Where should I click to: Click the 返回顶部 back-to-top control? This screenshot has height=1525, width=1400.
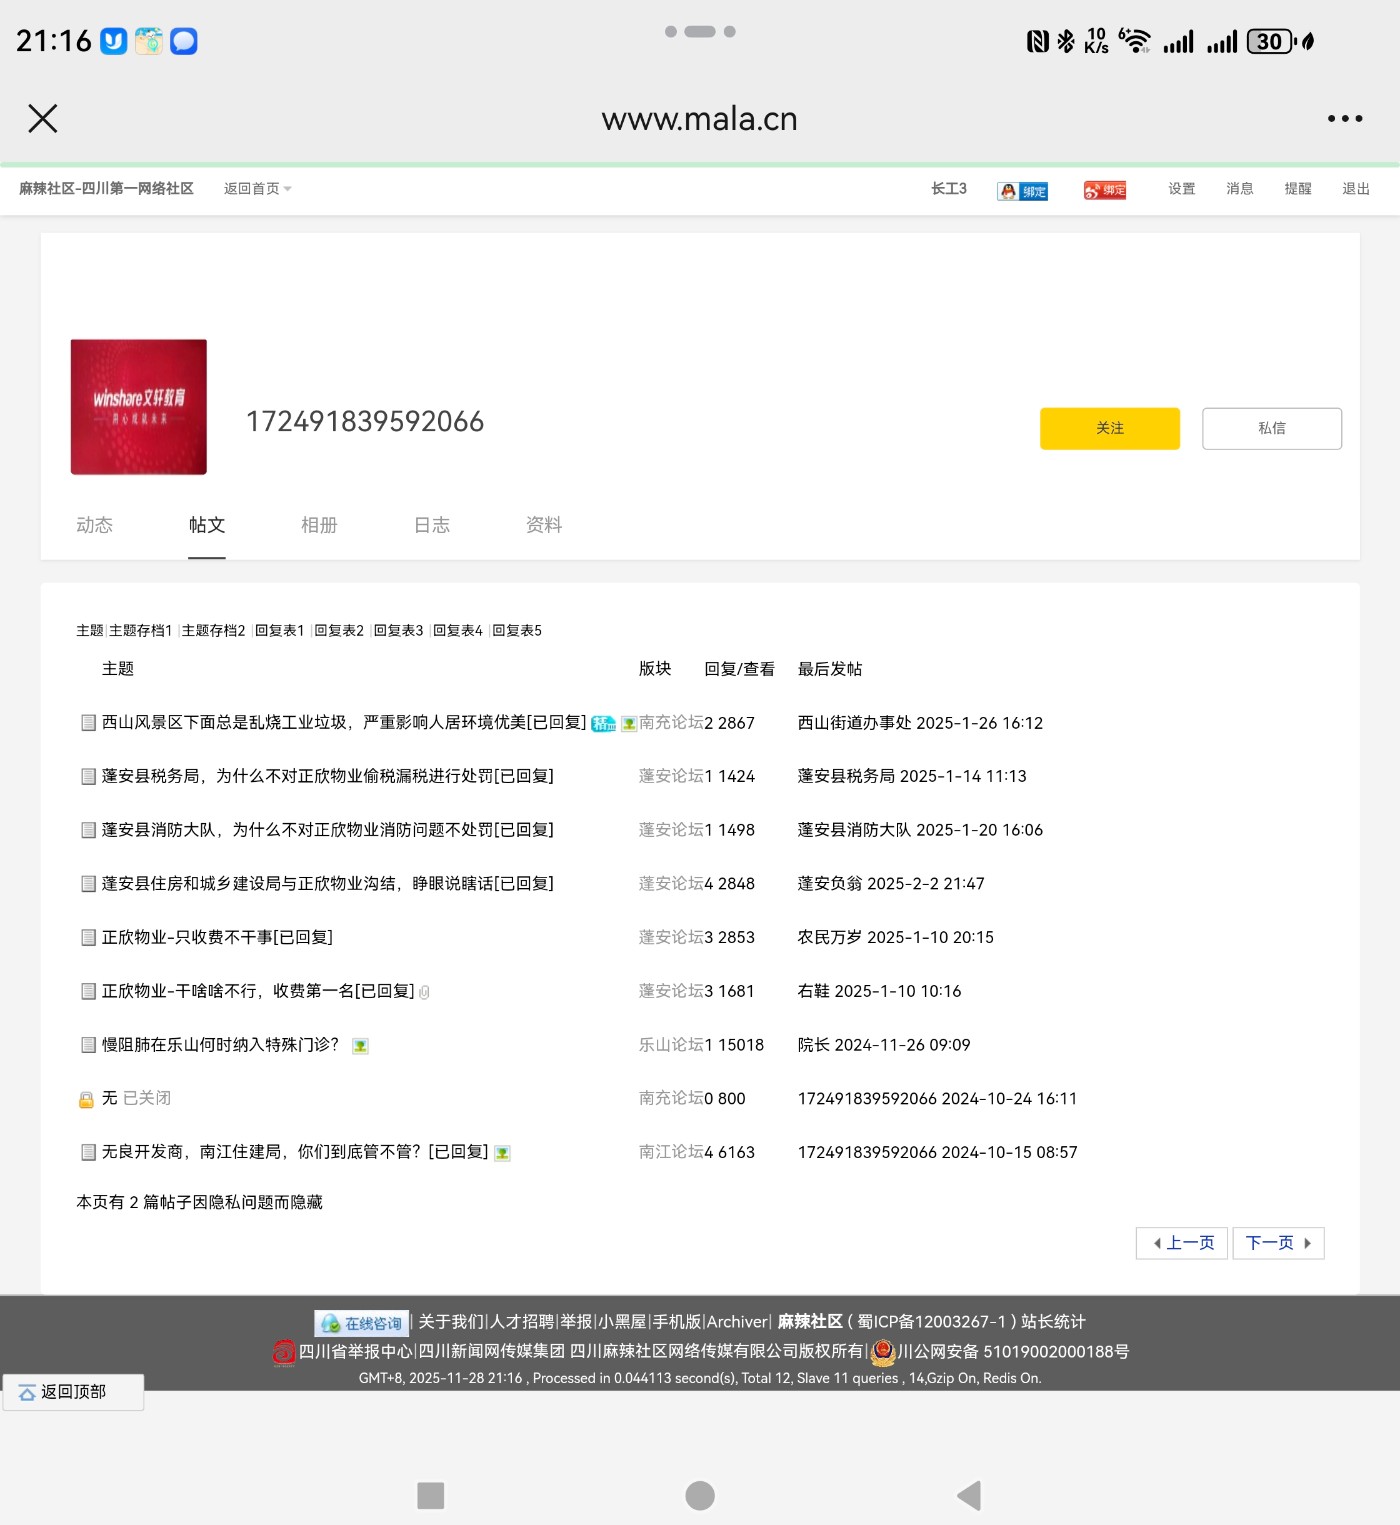[72, 1390]
